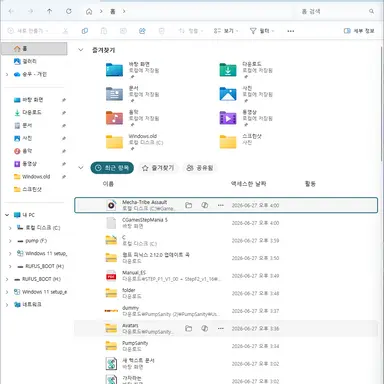The height and width of the screenshot is (384, 384).
Task: Open Documents folder icon in pinned grid
Action: pos(114,94)
